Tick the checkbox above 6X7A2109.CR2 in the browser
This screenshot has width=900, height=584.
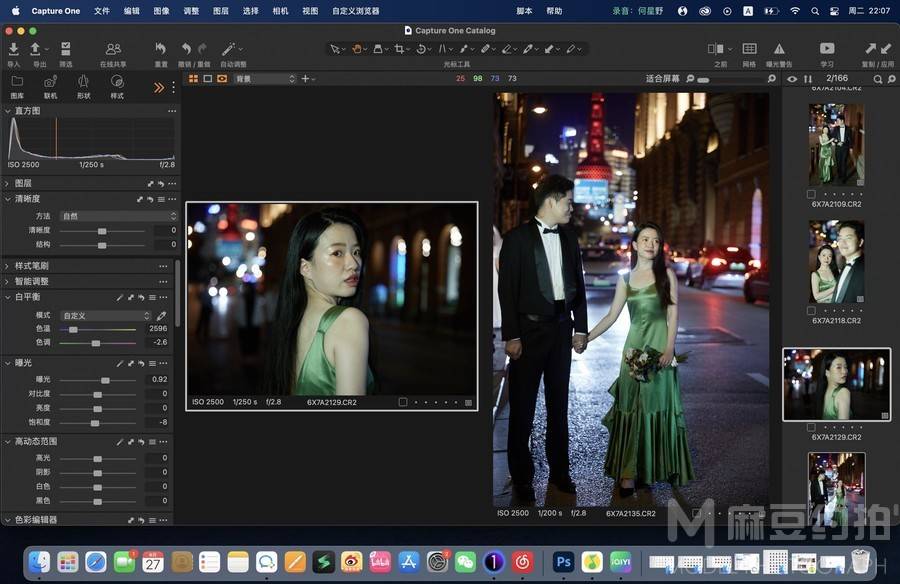click(x=811, y=195)
